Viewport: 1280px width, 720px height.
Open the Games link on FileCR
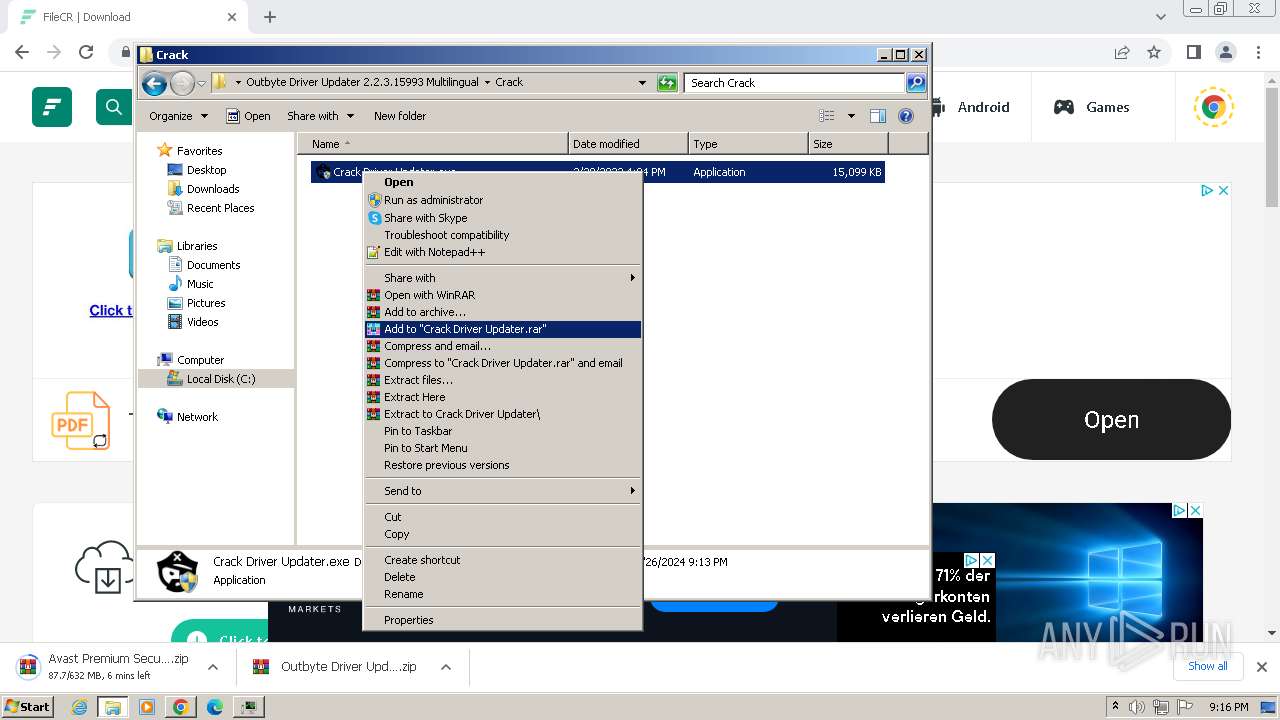click(x=1091, y=107)
